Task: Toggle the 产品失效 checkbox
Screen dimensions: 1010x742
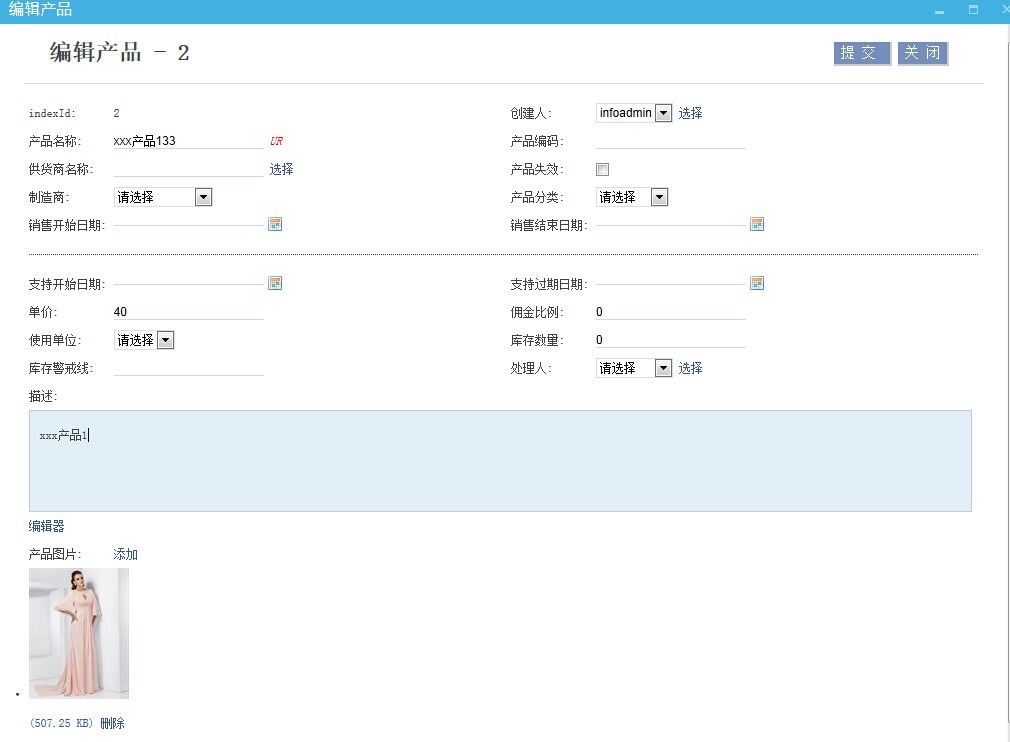Action: (x=602, y=169)
